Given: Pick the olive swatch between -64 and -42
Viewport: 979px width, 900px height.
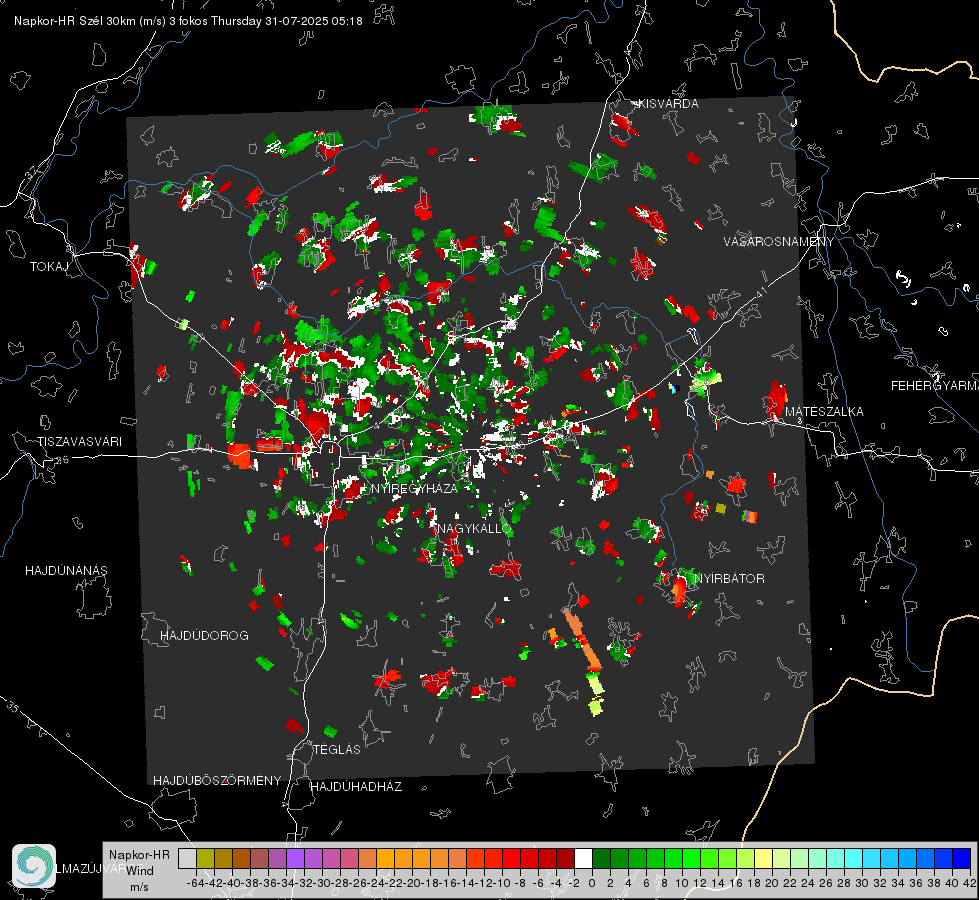Looking at the screenshot, I should [205, 858].
